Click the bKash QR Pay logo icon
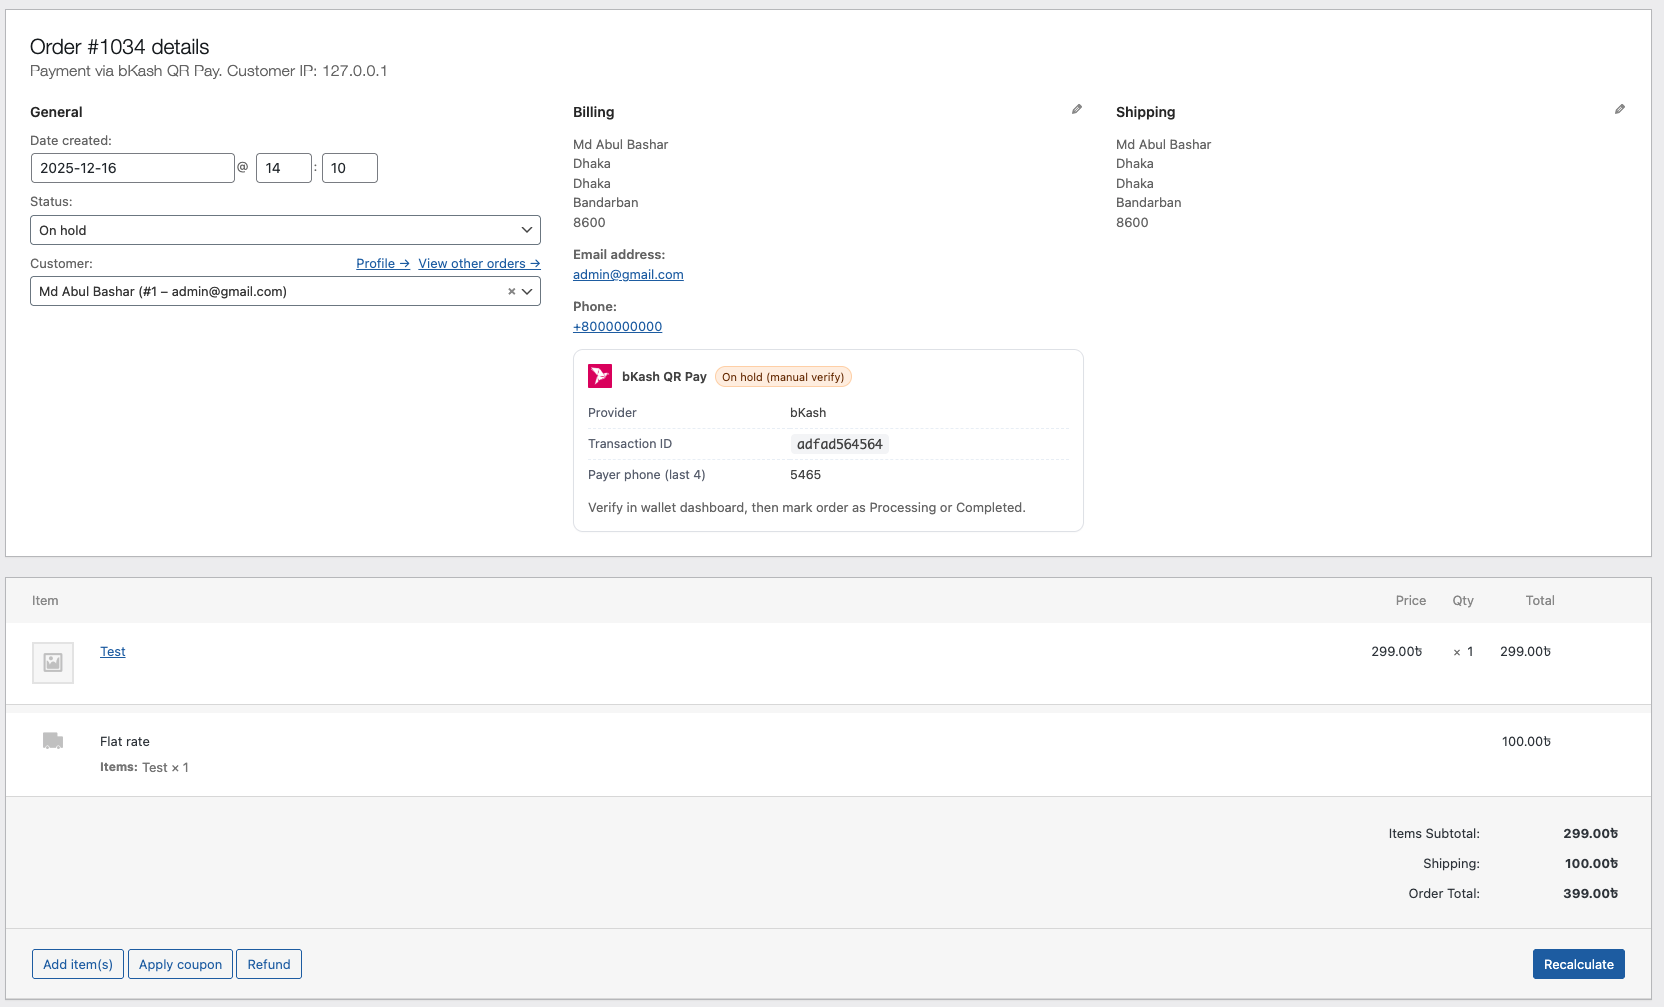The image size is (1664, 1007). coord(600,376)
